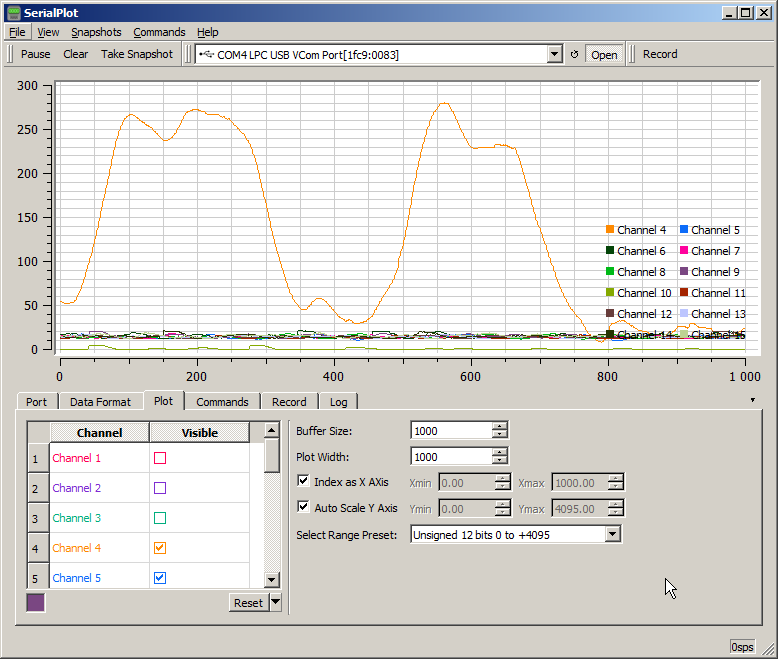Click Channel 5 blue legend marker
This screenshot has height=659, width=778.
(x=684, y=229)
